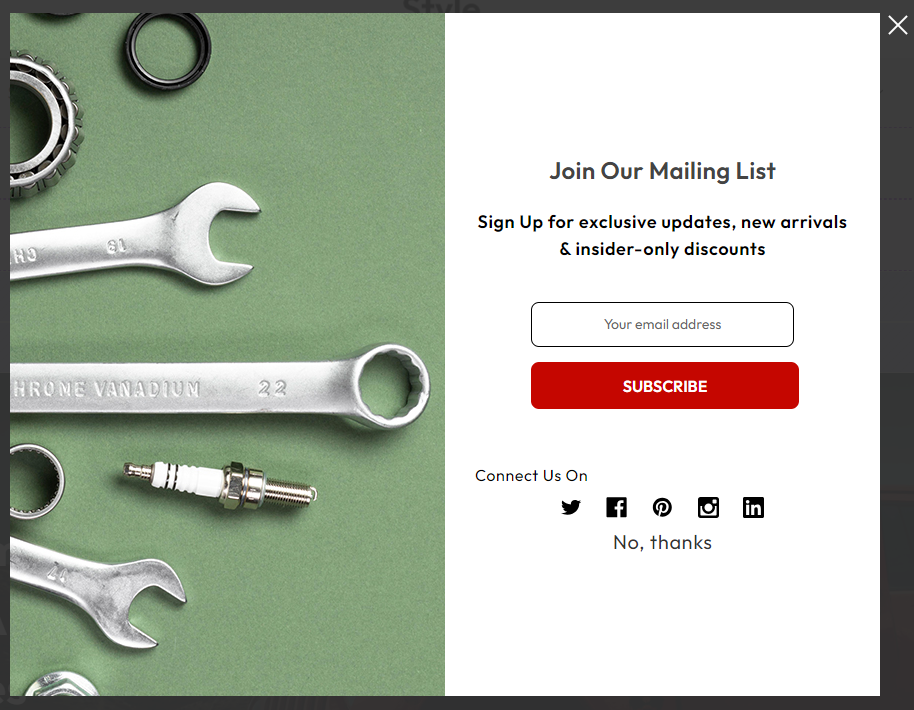
Task: Select the spark plug in the image
Action: pos(220,483)
